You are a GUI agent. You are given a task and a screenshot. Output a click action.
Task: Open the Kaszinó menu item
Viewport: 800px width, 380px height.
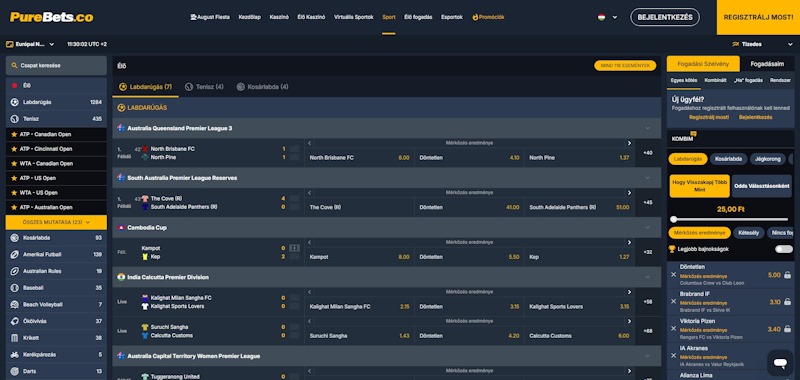coord(279,17)
